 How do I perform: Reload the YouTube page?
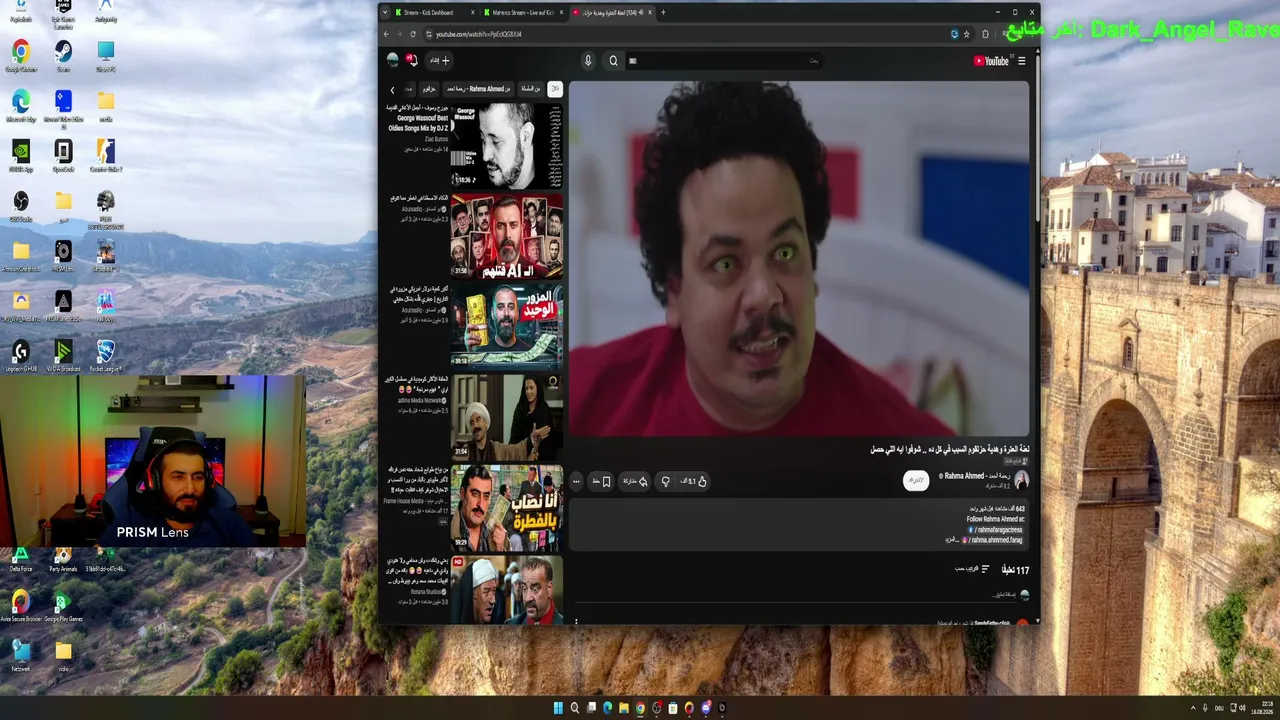[x=413, y=34]
